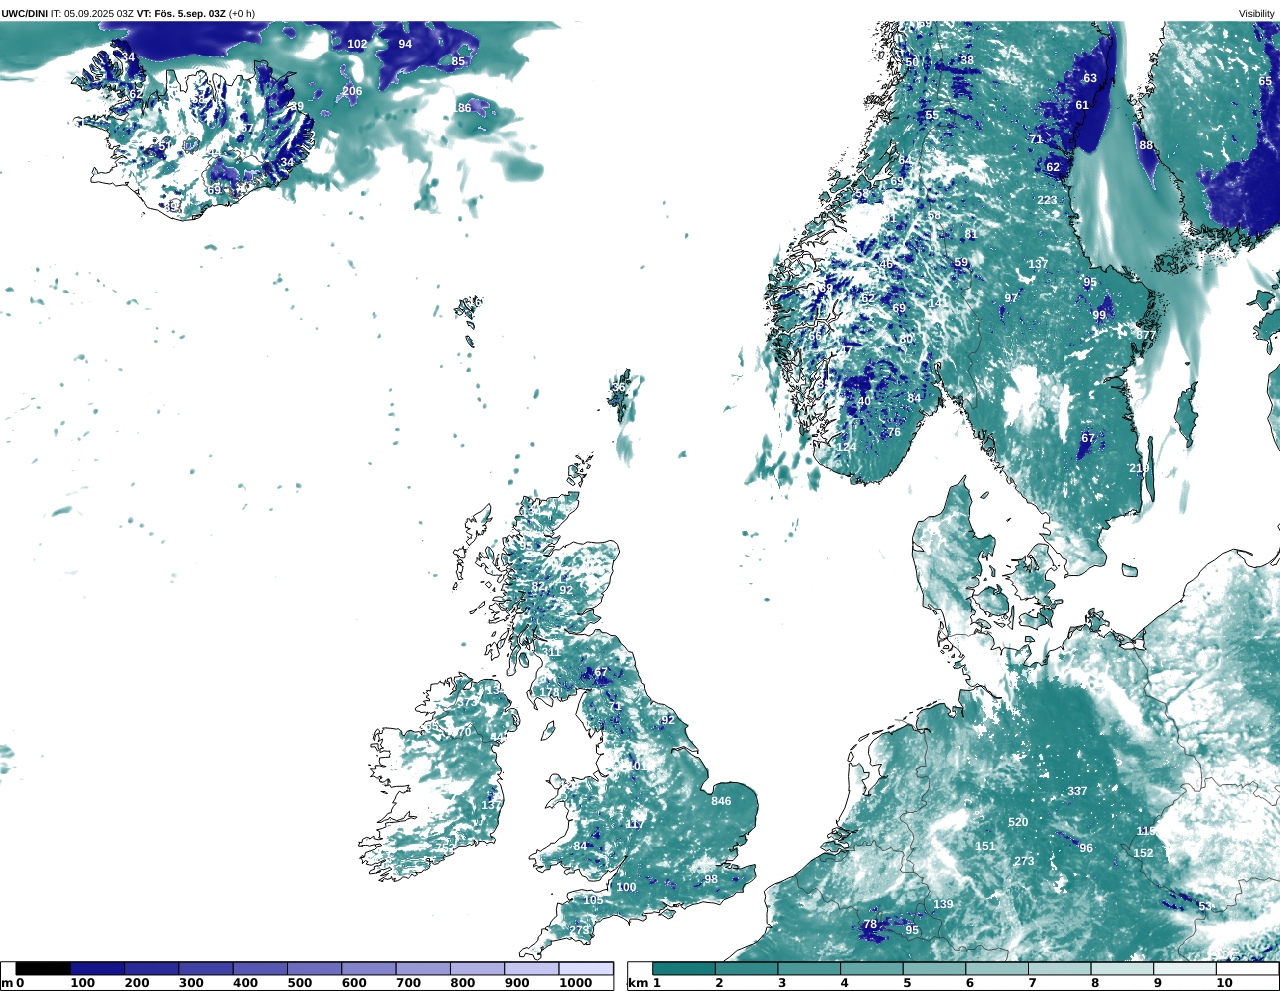Click the '86' value east of Iceland
The height and width of the screenshot is (991, 1280).
[x=464, y=108]
